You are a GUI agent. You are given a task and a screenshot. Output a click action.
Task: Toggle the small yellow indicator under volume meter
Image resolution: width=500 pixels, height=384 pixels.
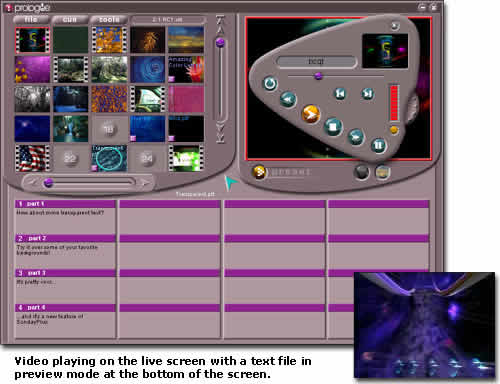[x=394, y=130]
